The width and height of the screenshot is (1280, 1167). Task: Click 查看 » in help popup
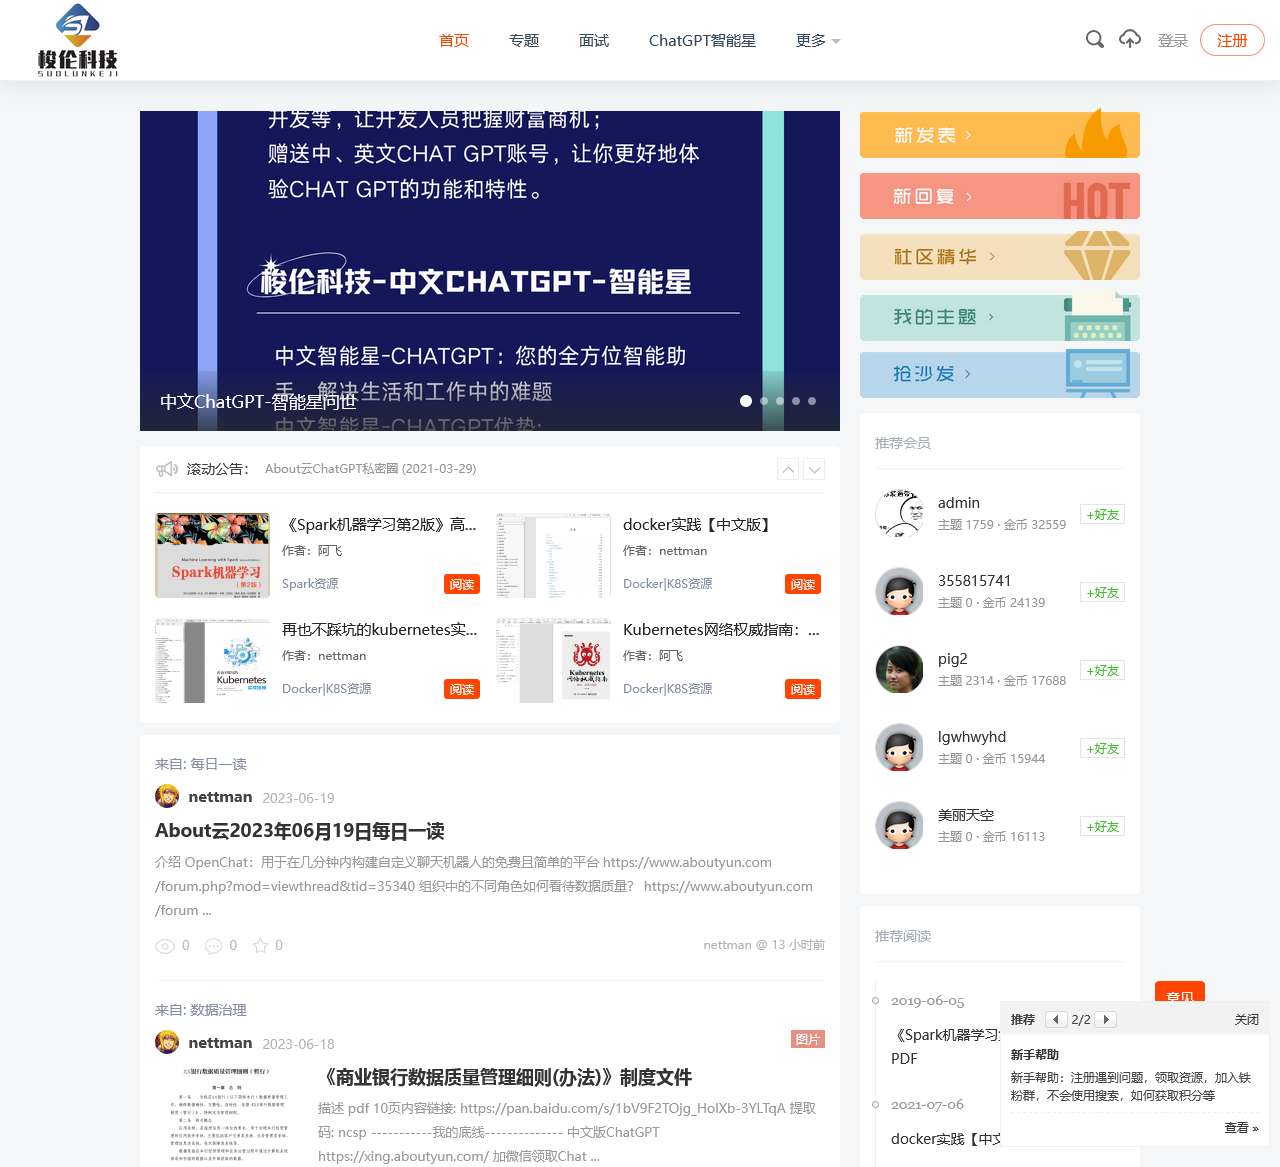(x=1241, y=1128)
